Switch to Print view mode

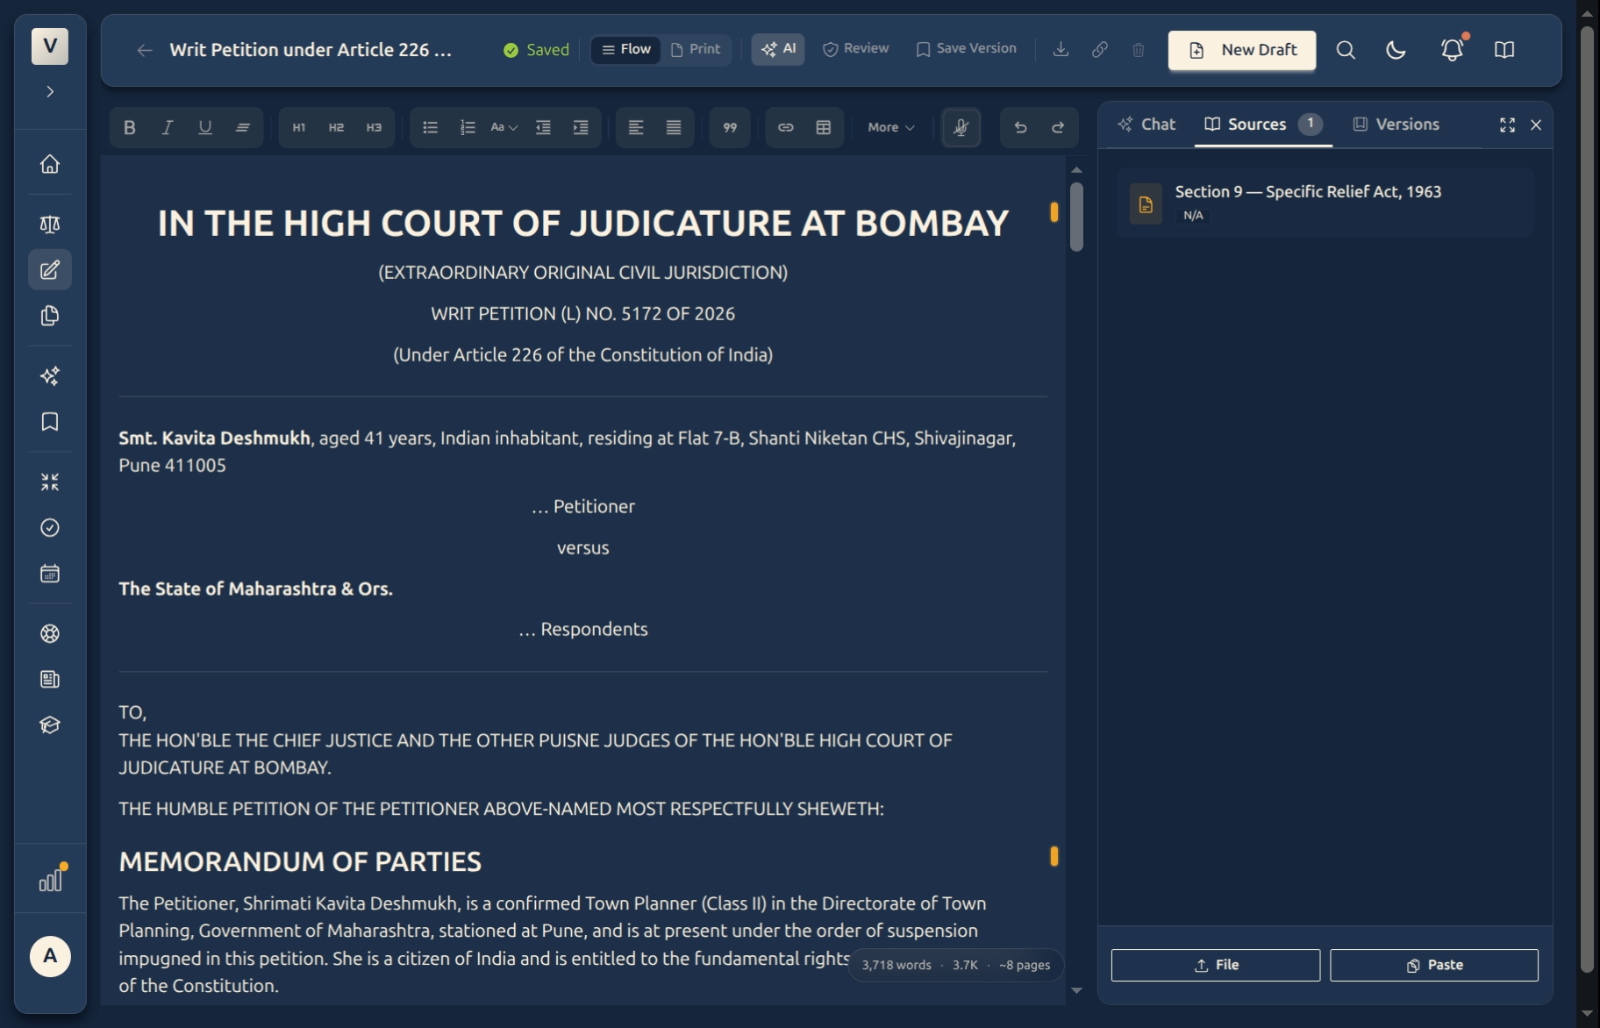click(x=696, y=49)
